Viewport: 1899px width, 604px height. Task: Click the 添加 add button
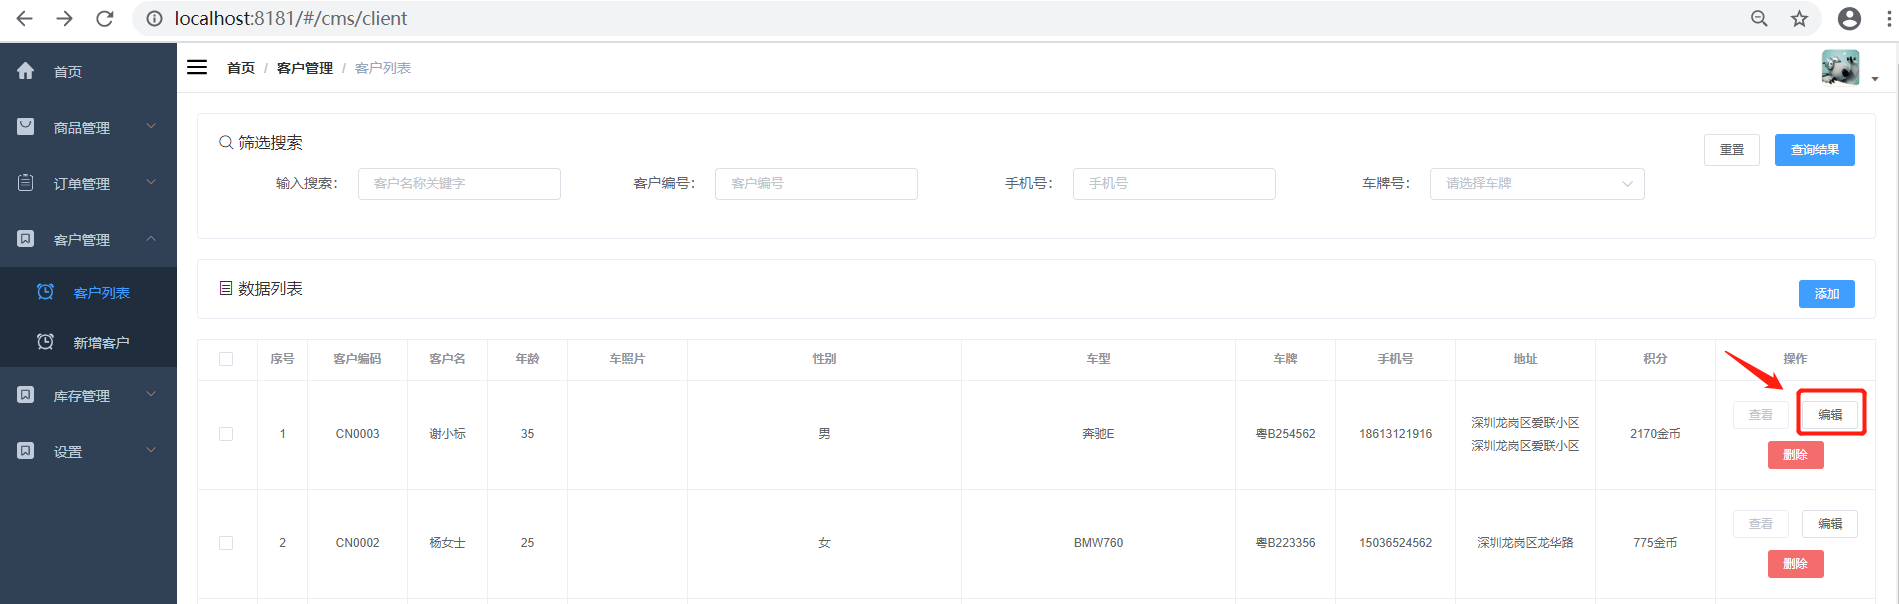[1827, 294]
